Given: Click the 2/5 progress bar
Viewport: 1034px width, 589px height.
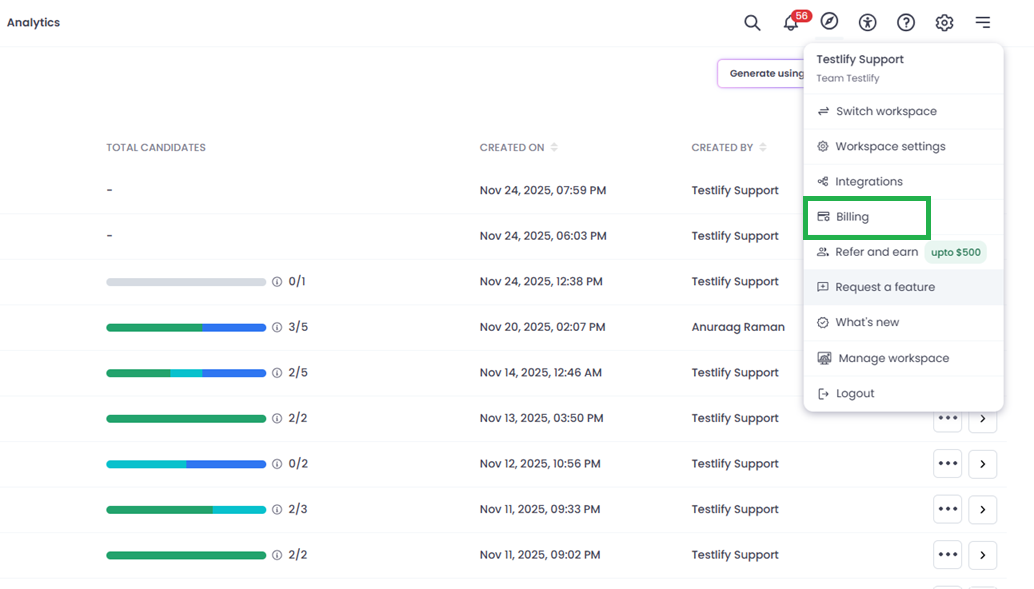Looking at the screenshot, I should coord(186,373).
